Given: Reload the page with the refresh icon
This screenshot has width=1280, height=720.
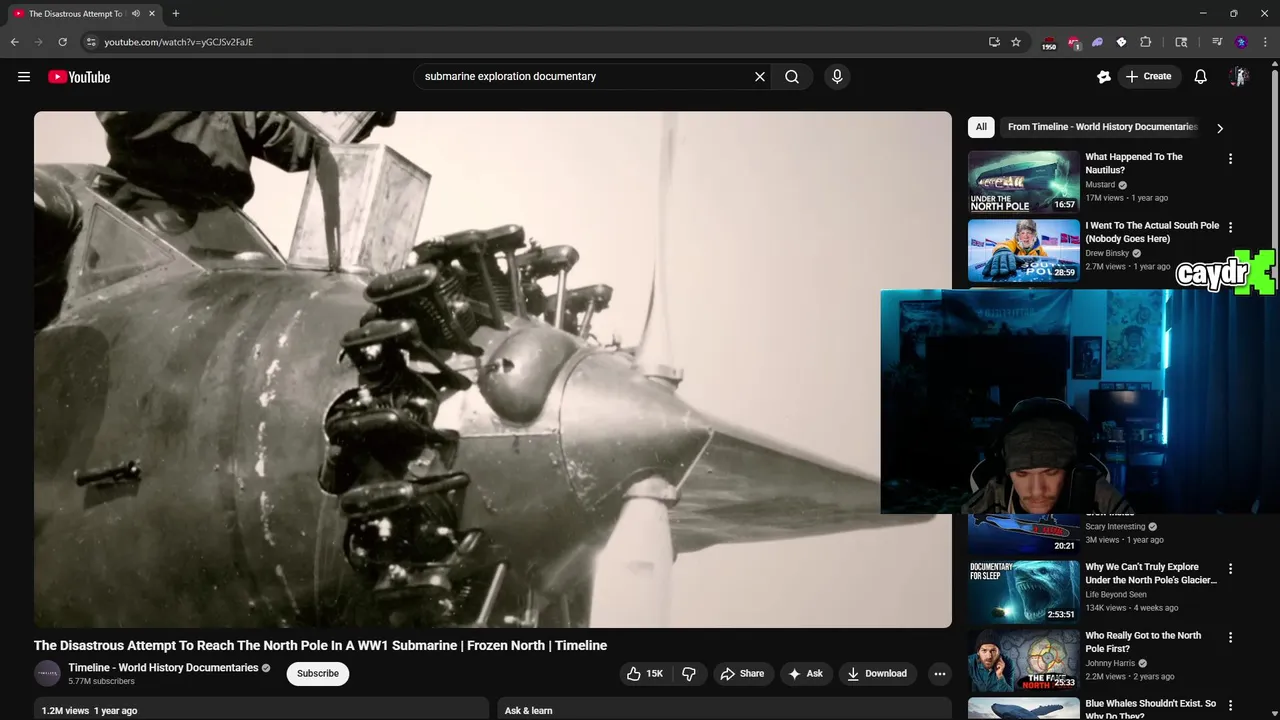Looking at the screenshot, I should click(62, 42).
